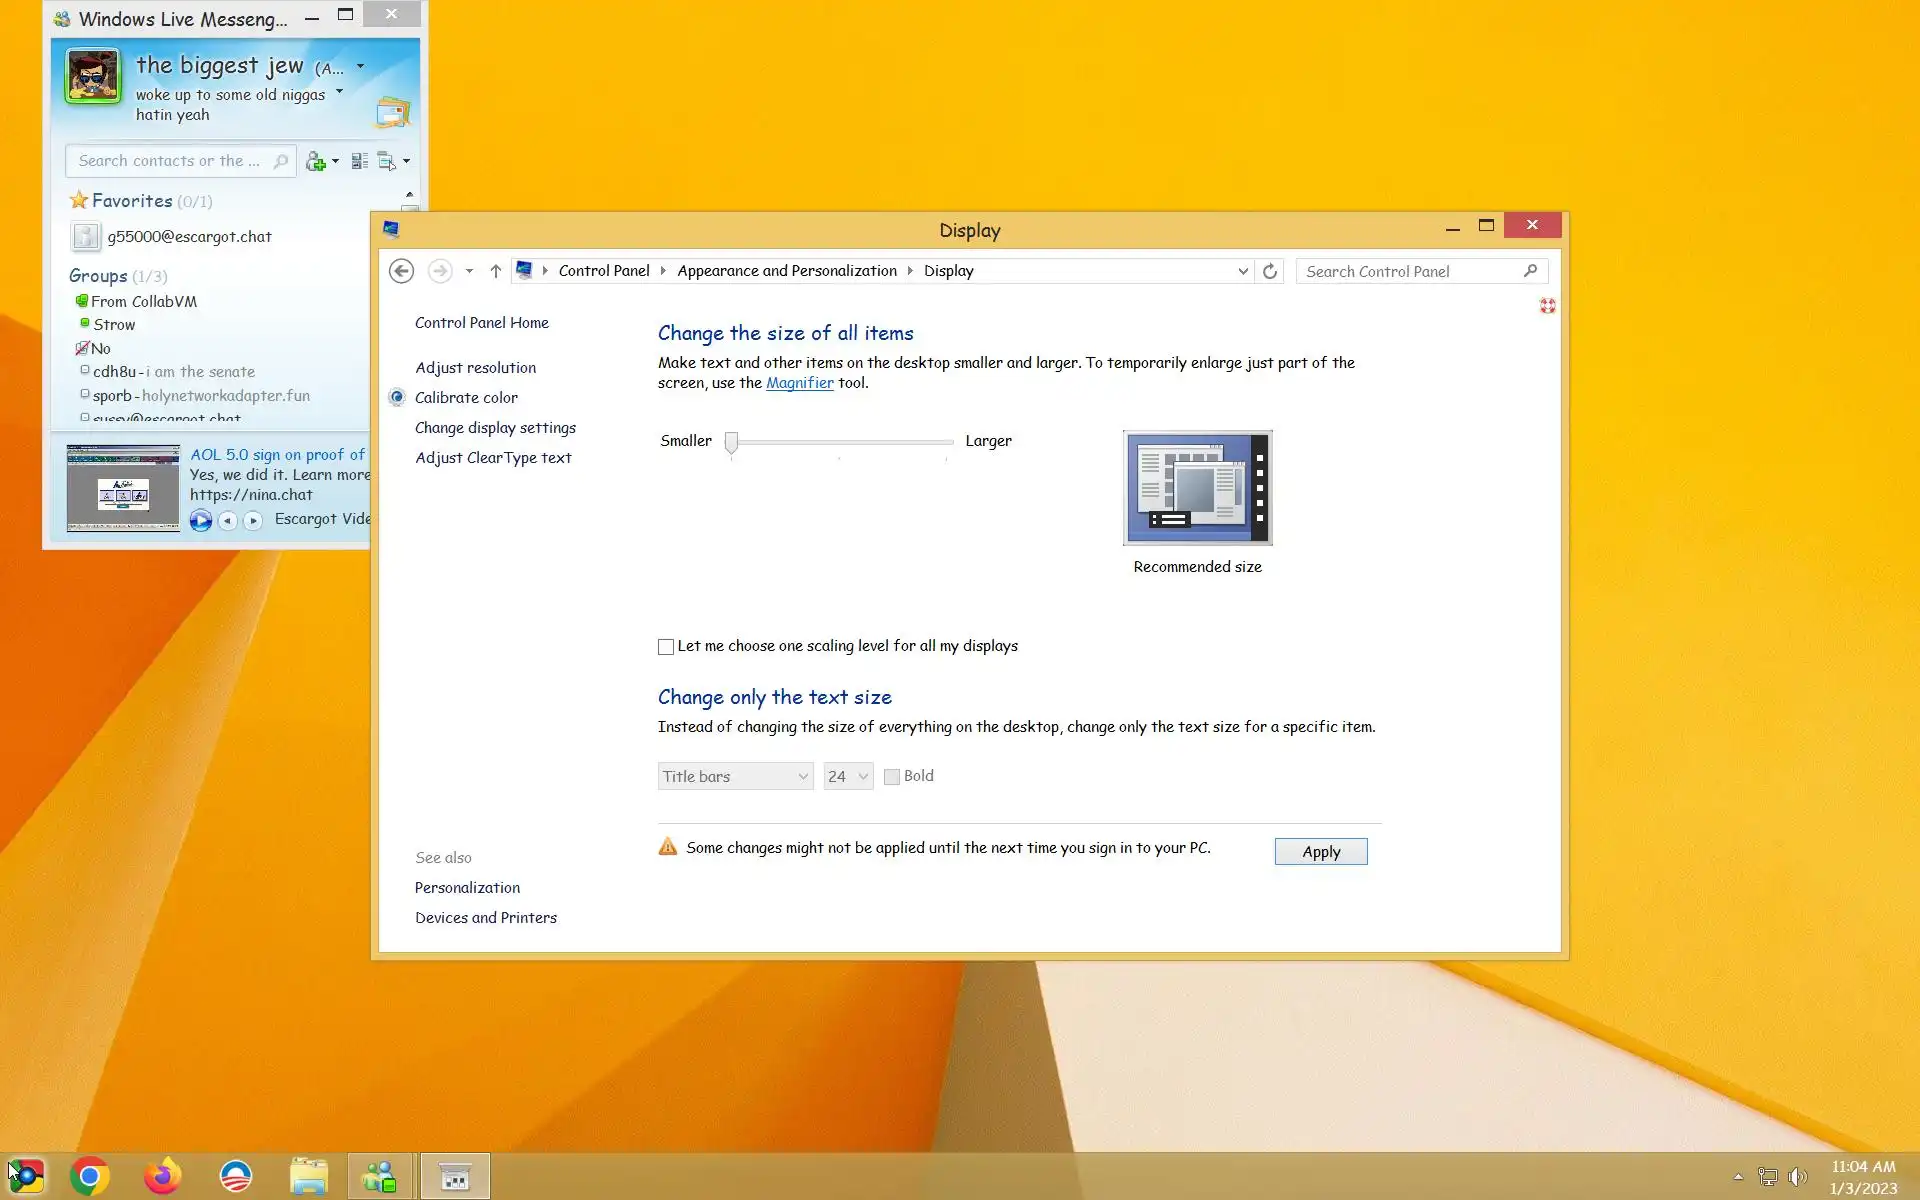
Task: Open Adjust resolution in sidebar
Action: coord(475,368)
